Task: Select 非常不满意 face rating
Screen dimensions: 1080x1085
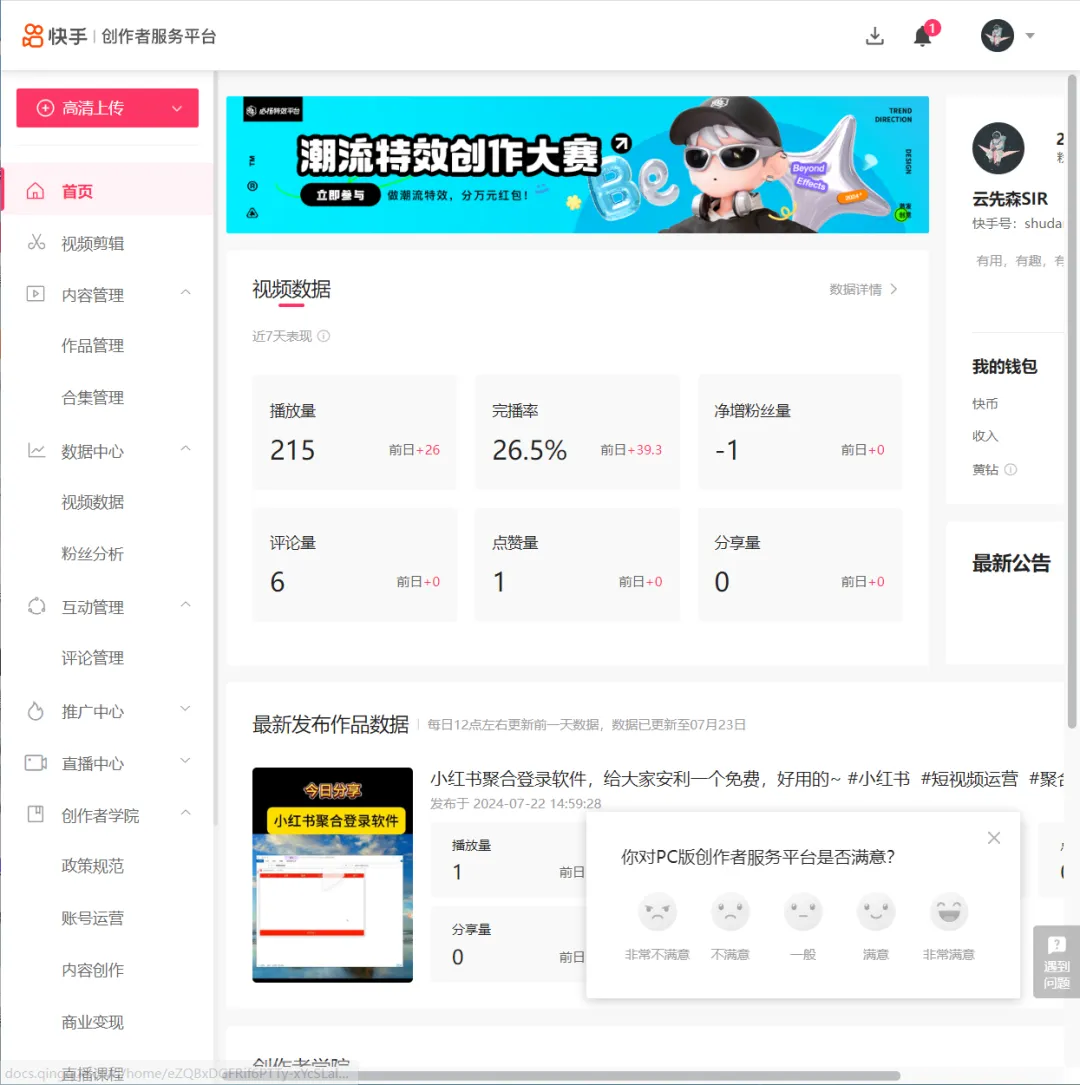Action: [657, 911]
